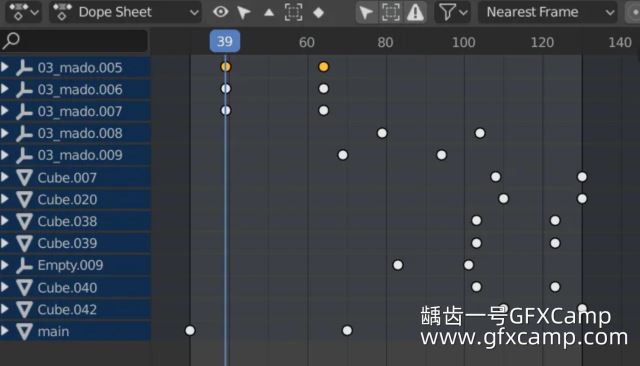Viewport: 640px width, 366px height.
Task: Expand the Cube.042 channel triangle
Action: pos(5,309)
